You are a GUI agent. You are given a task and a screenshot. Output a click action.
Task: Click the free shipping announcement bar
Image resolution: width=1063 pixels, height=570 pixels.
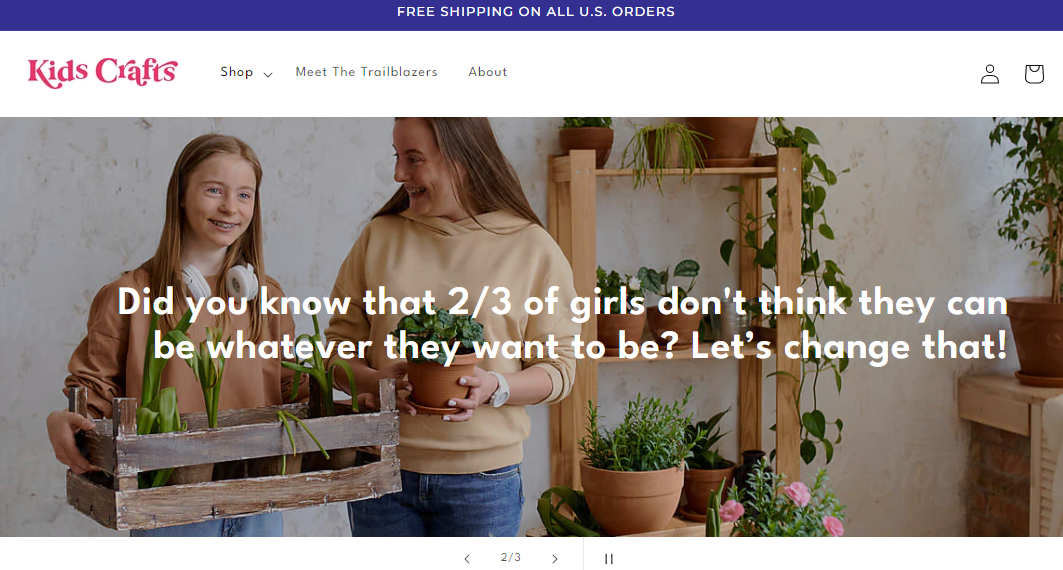[535, 12]
